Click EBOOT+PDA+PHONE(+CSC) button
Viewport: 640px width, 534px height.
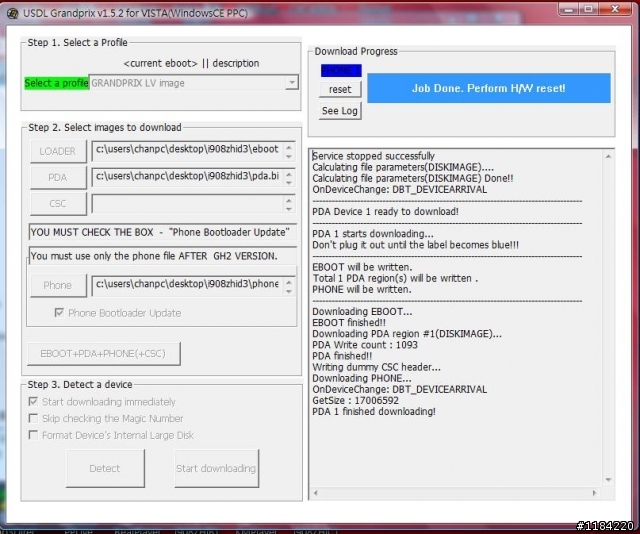coord(103,354)
